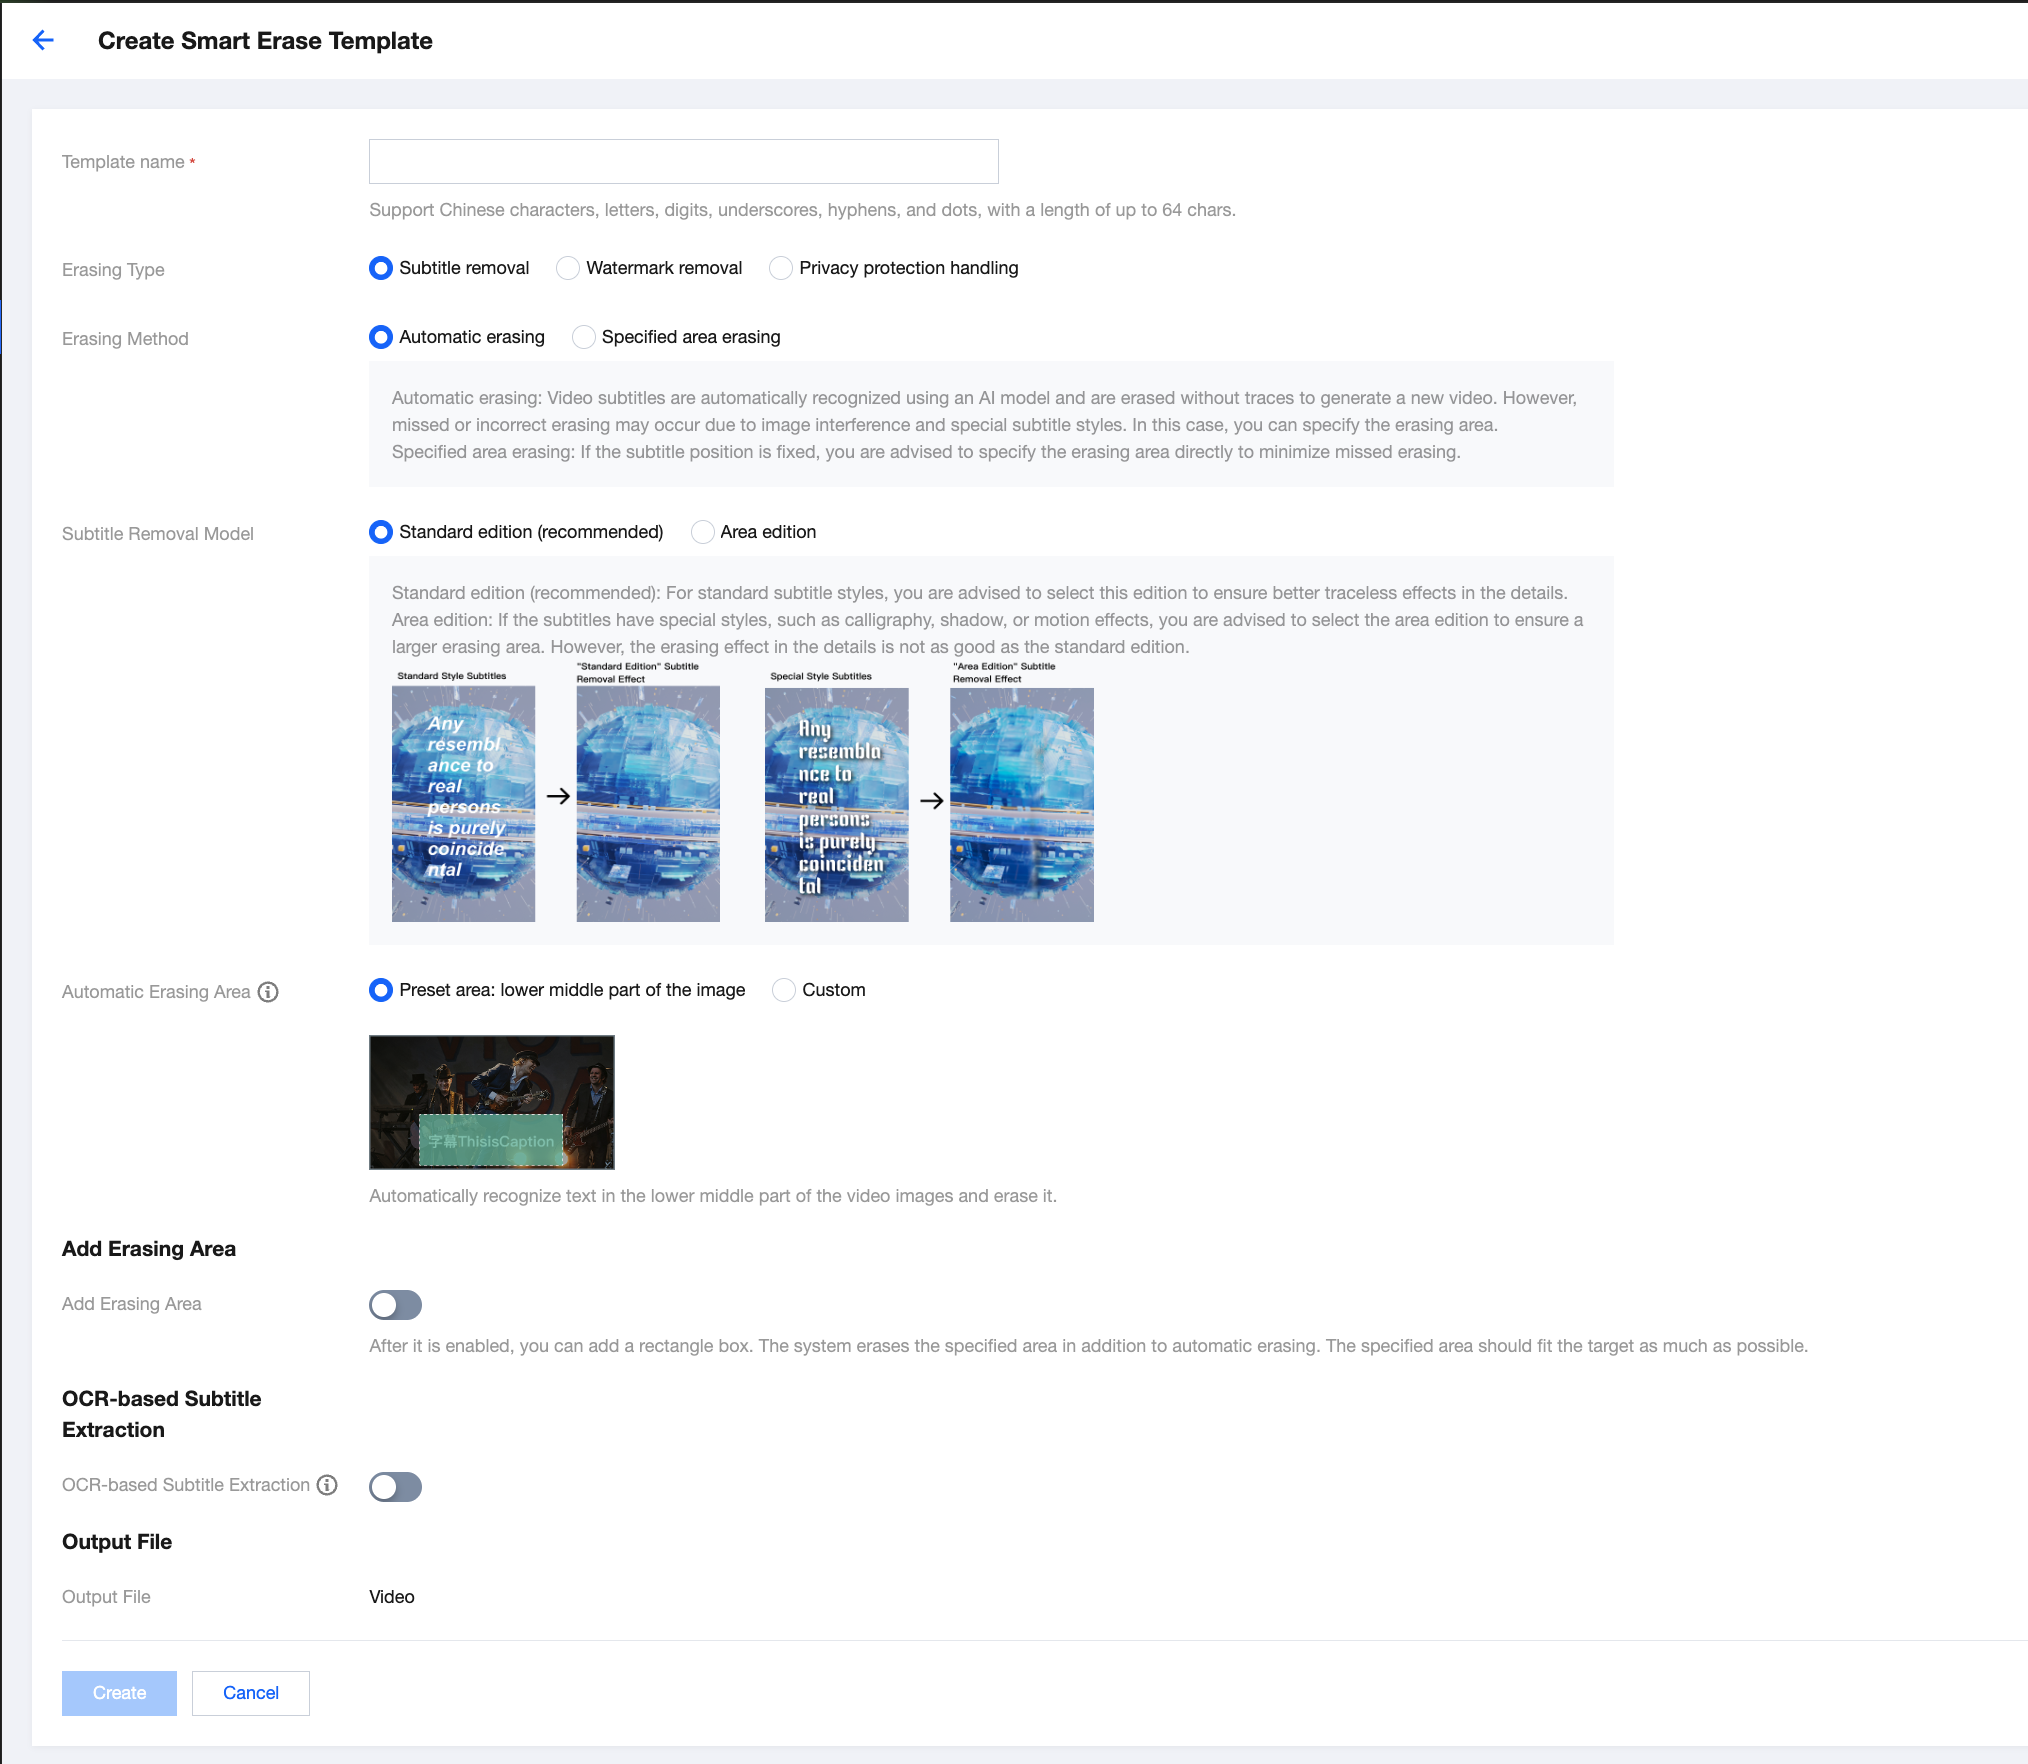Enable the Add Erasing Area toggle

395,1305
